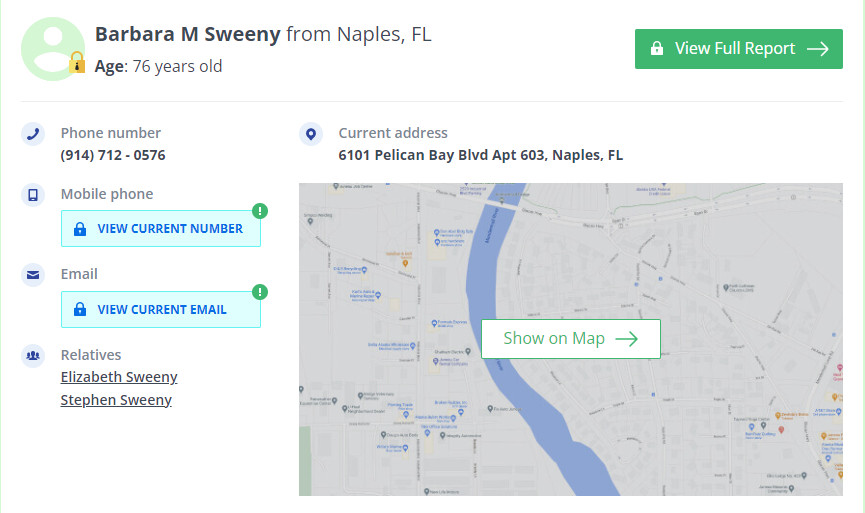
Task: Click the email envelope icon
Action: [x=33, y=275]
